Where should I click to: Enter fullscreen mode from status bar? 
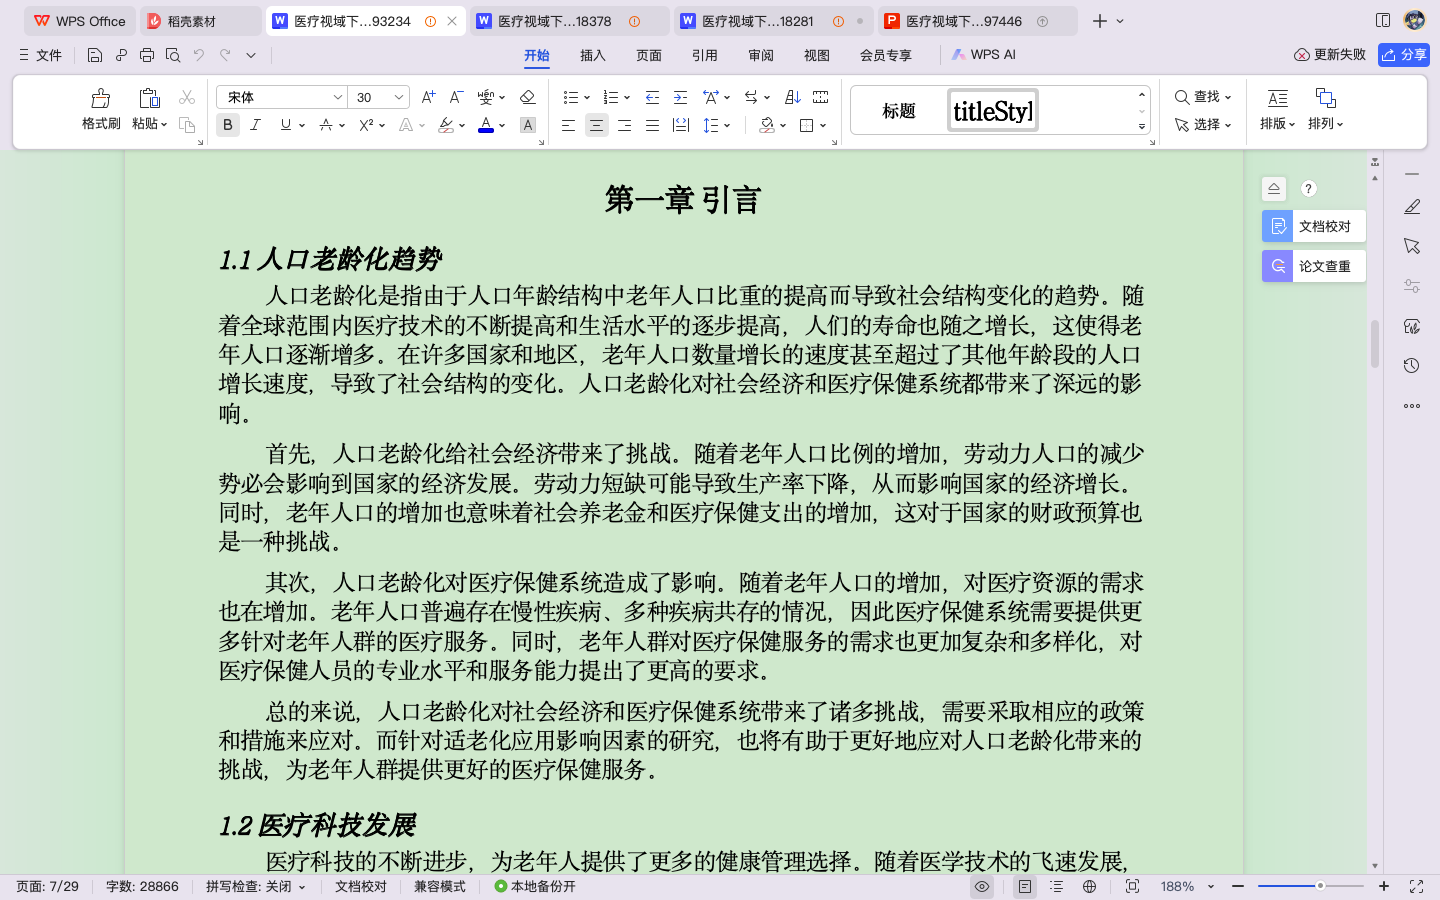tap(1416, 886)
